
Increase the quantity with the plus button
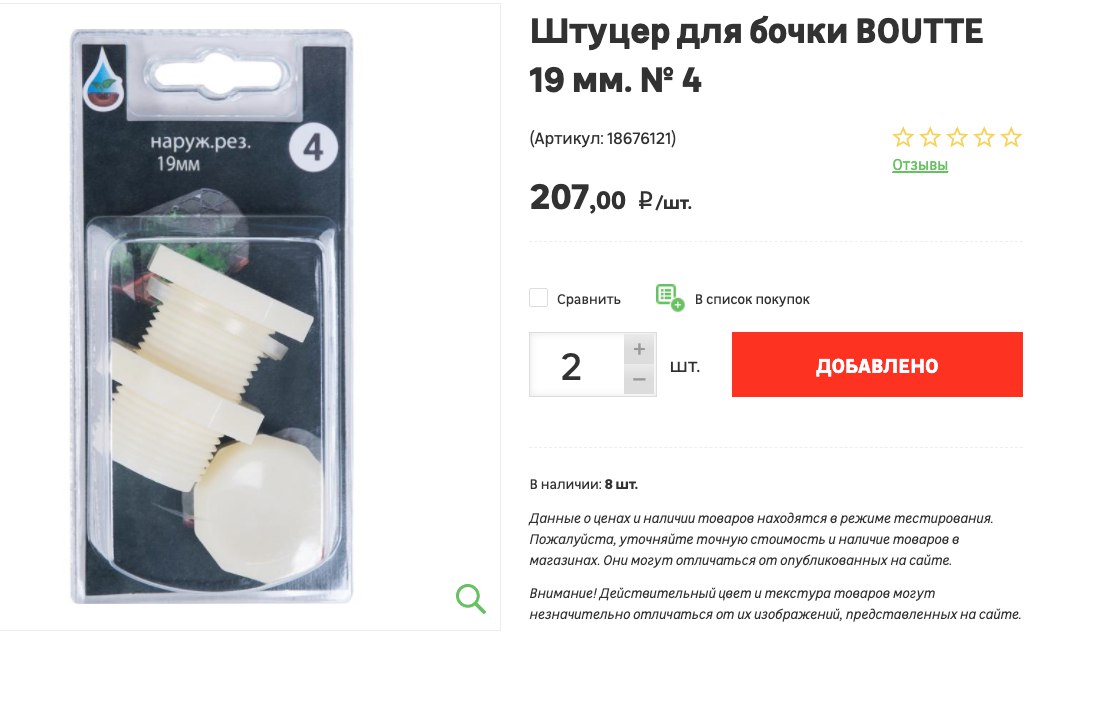pos(639,349)
